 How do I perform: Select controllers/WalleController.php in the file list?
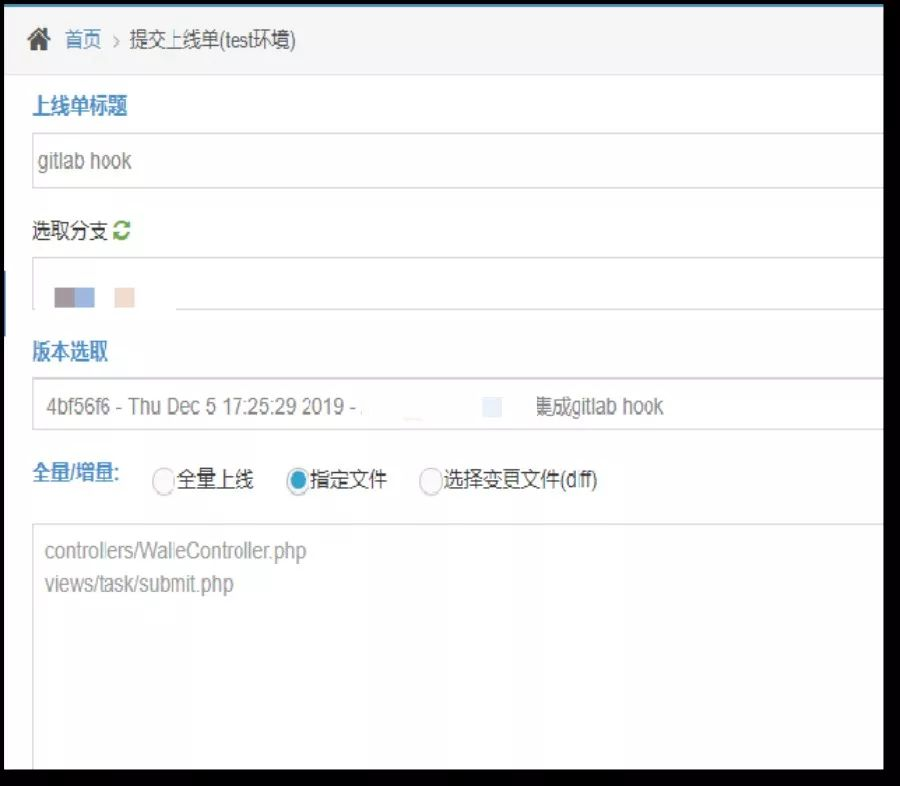click(x=176, y=551)
